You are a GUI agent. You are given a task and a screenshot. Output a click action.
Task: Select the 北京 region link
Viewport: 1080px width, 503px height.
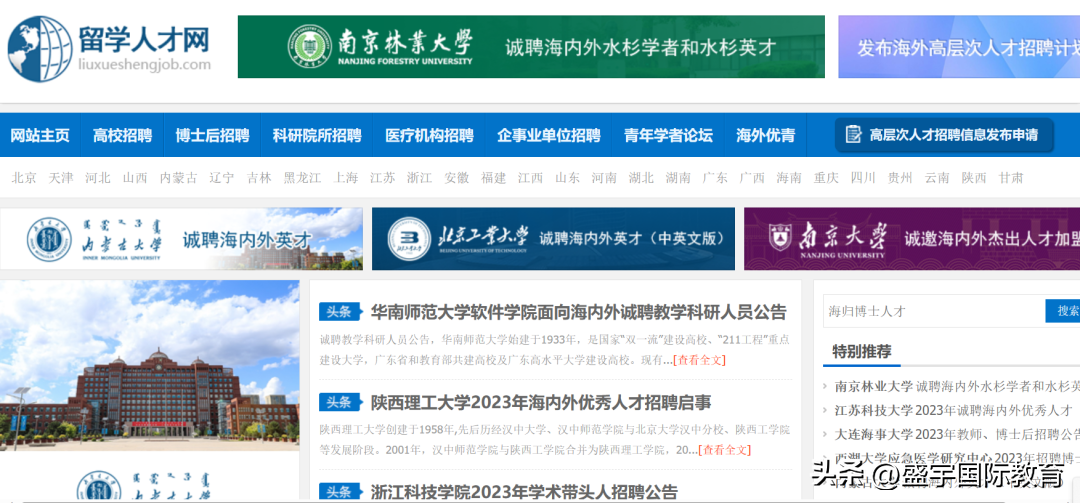(x=23, y=178)
